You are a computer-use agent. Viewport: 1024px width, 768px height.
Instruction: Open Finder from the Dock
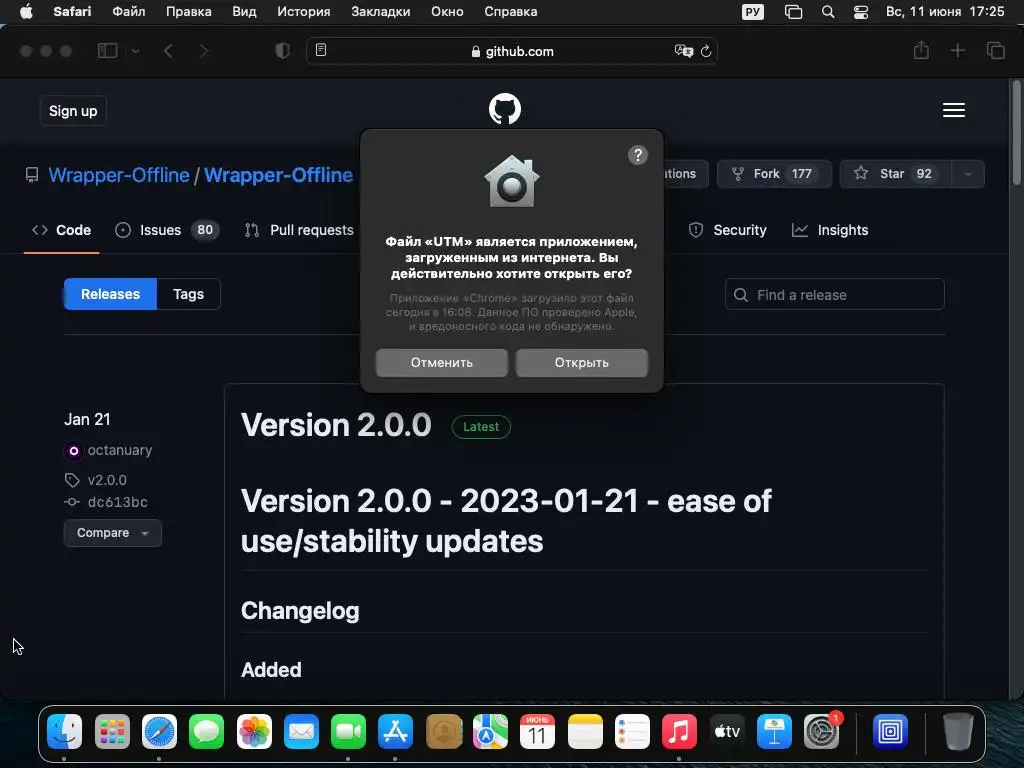click(64, 731)
